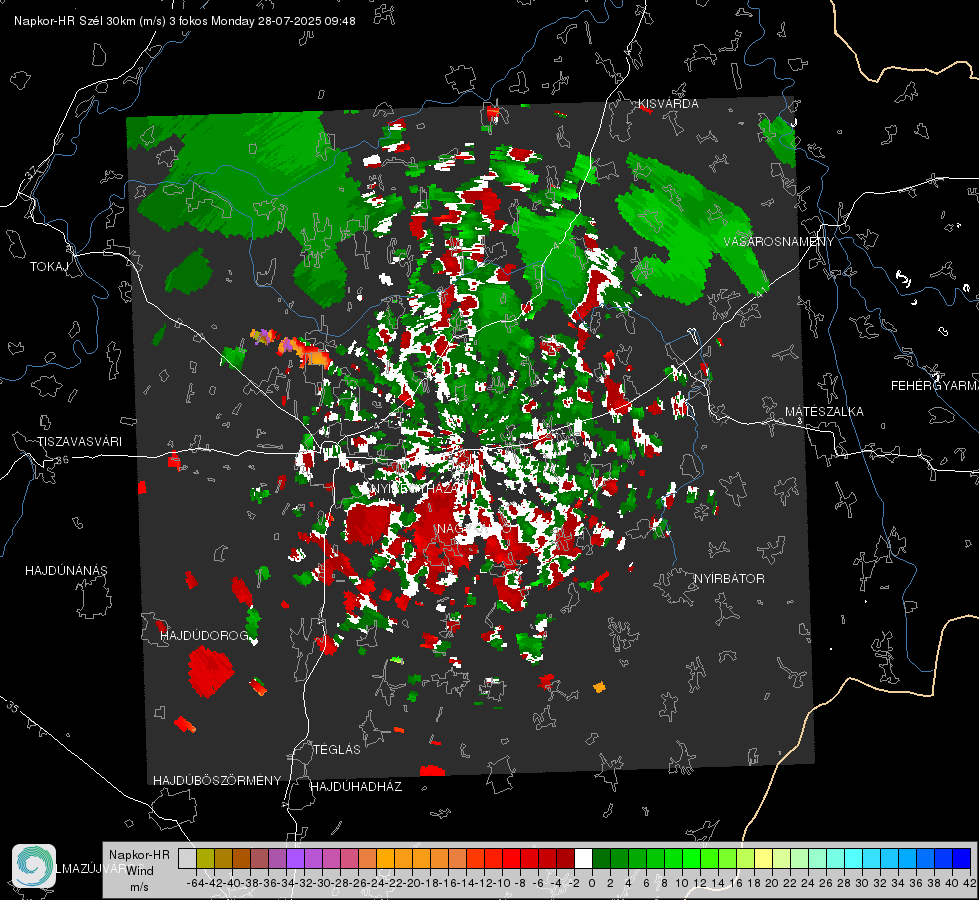Select the MÁTÉSZALKA label
The height and width of the screenshot is (900, 979).
(824, 412)
